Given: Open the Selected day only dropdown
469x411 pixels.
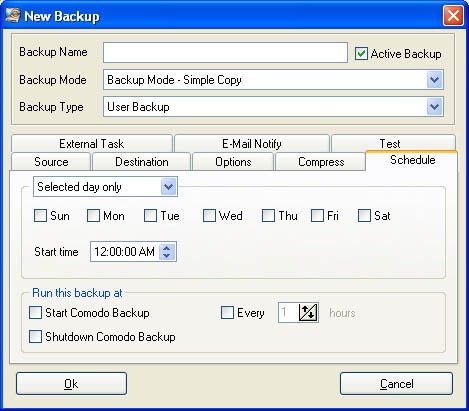Looking at the screenshot, I should (x=168, y=187).
